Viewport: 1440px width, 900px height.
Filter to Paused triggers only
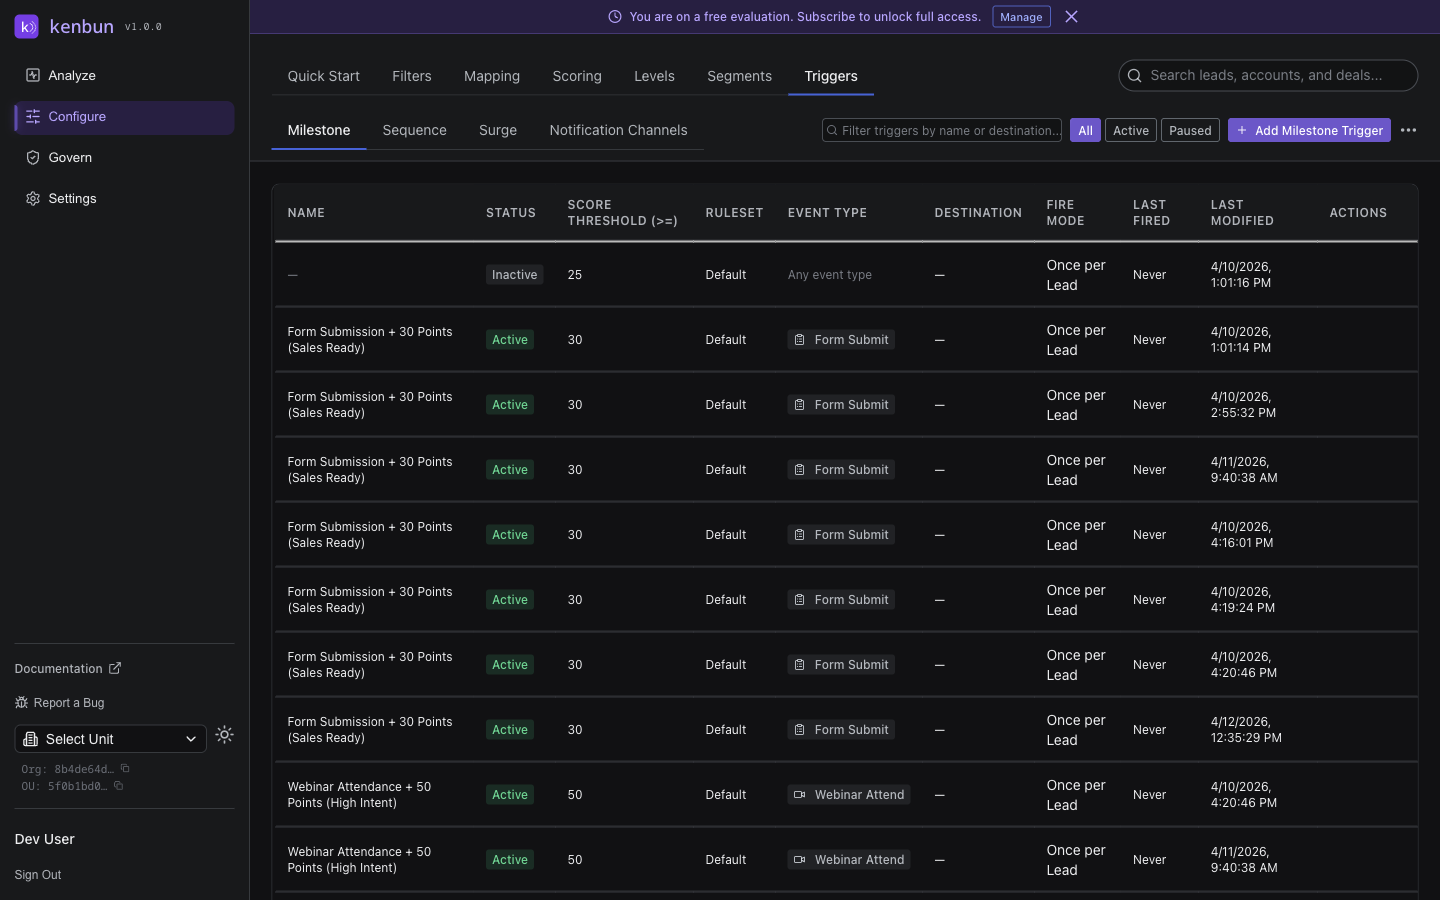pyautogui.click(x=1190, y=130)
